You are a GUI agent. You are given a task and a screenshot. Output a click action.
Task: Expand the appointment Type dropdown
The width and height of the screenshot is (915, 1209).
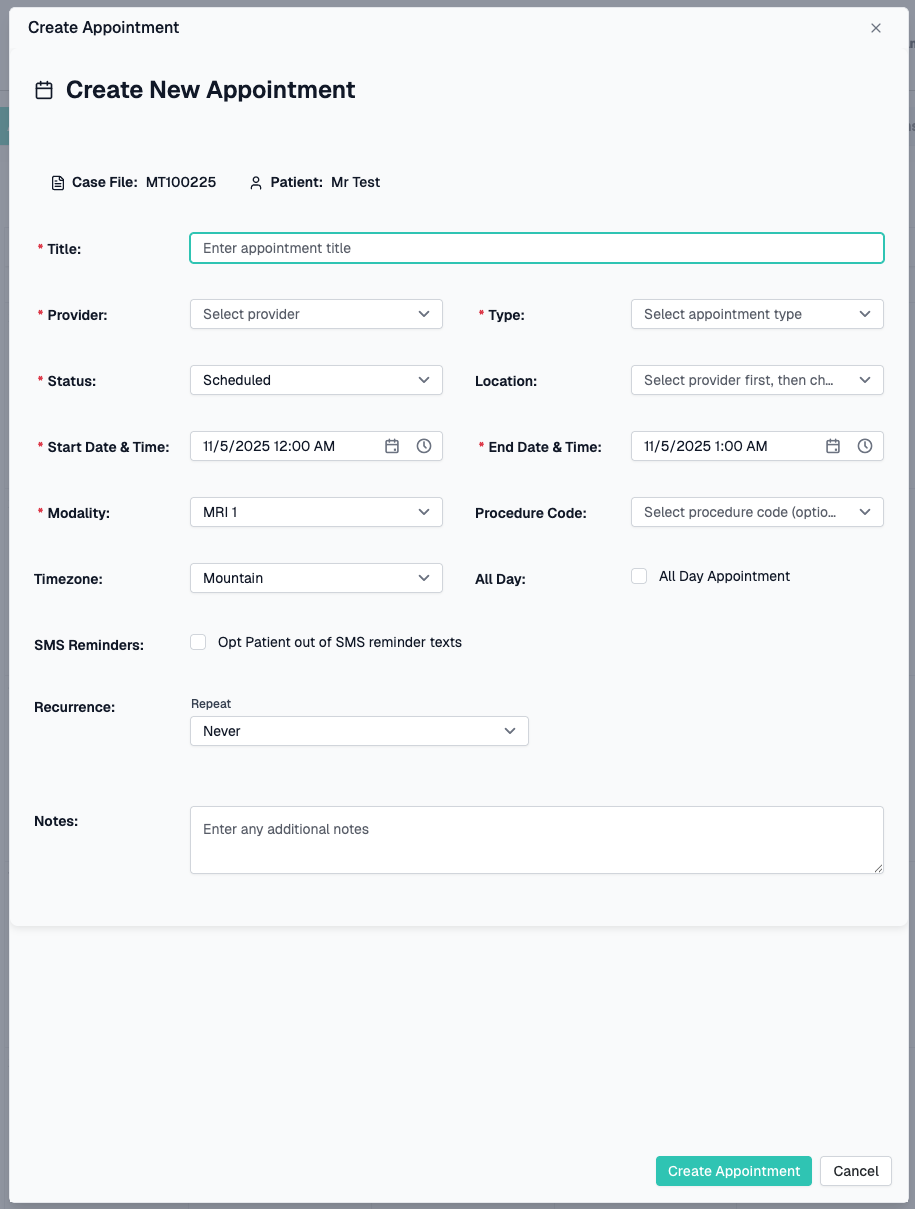(757, 314)
